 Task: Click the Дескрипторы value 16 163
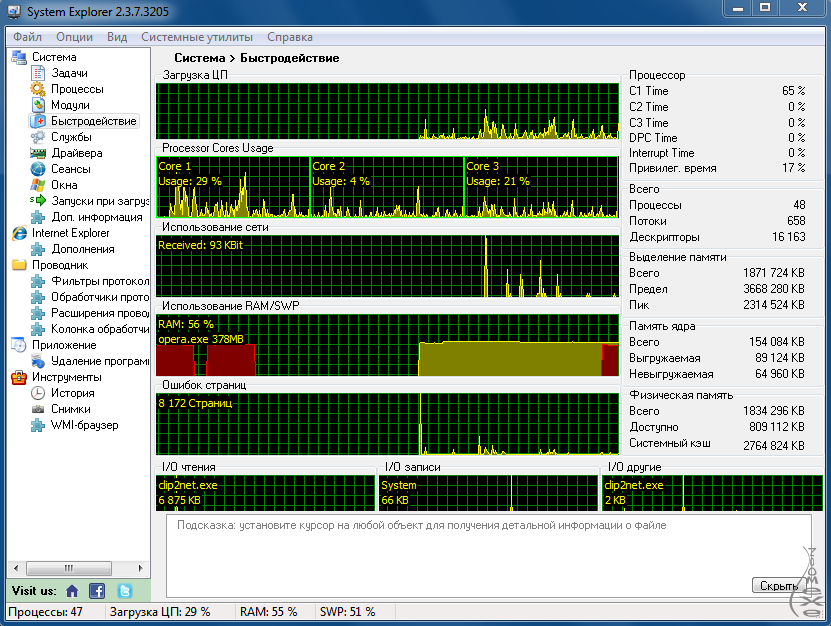click(x=789, y=237)
